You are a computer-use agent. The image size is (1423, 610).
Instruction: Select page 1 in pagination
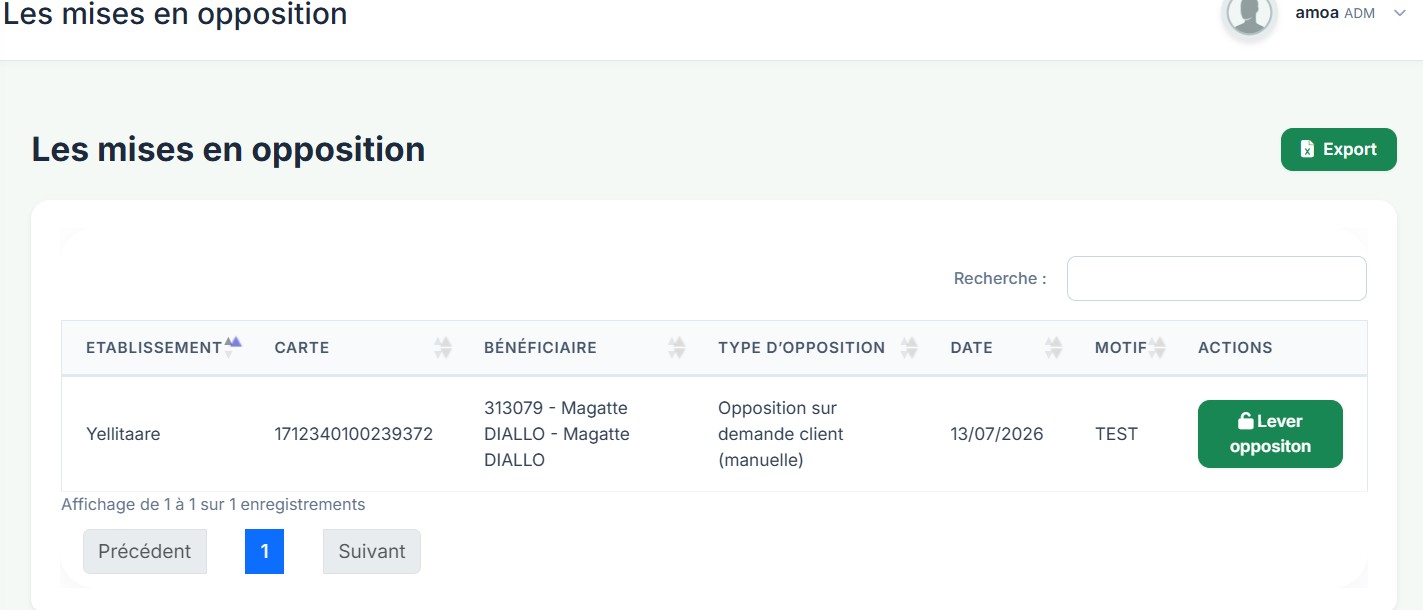point(264,551)
